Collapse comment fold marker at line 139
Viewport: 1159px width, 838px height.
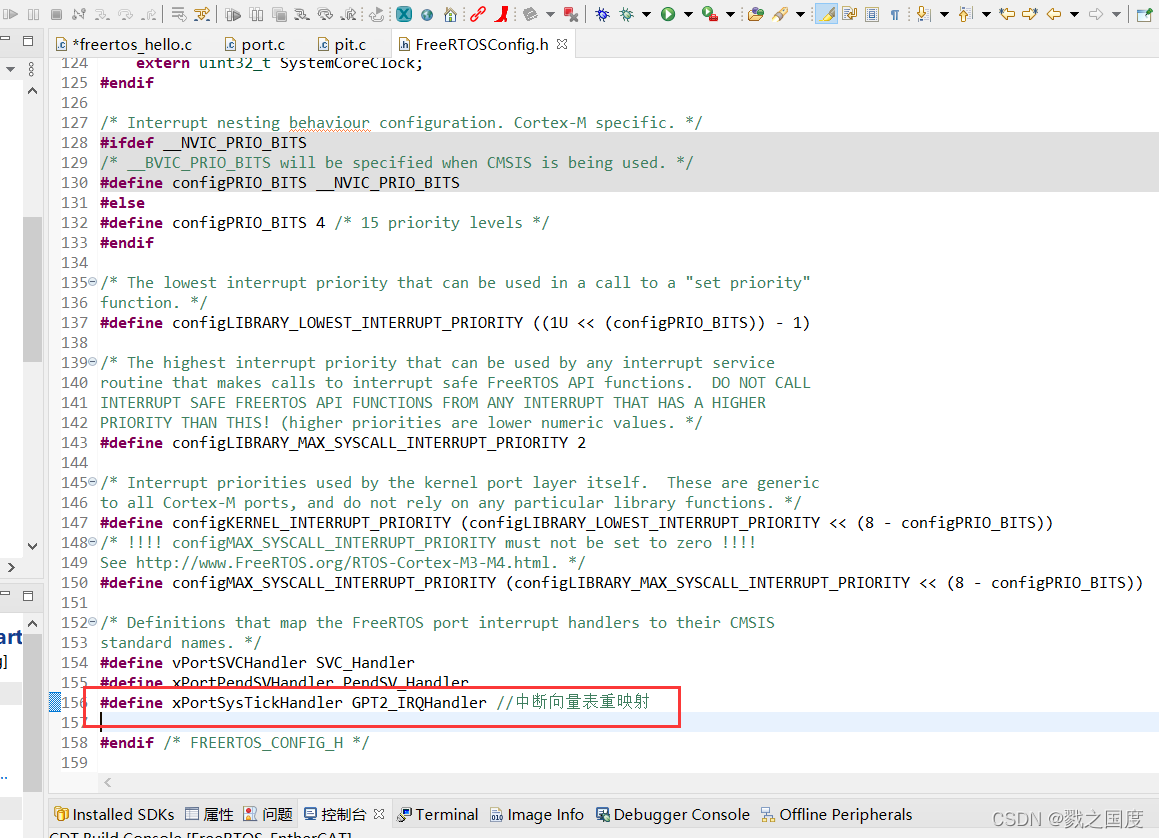point(92,361)
